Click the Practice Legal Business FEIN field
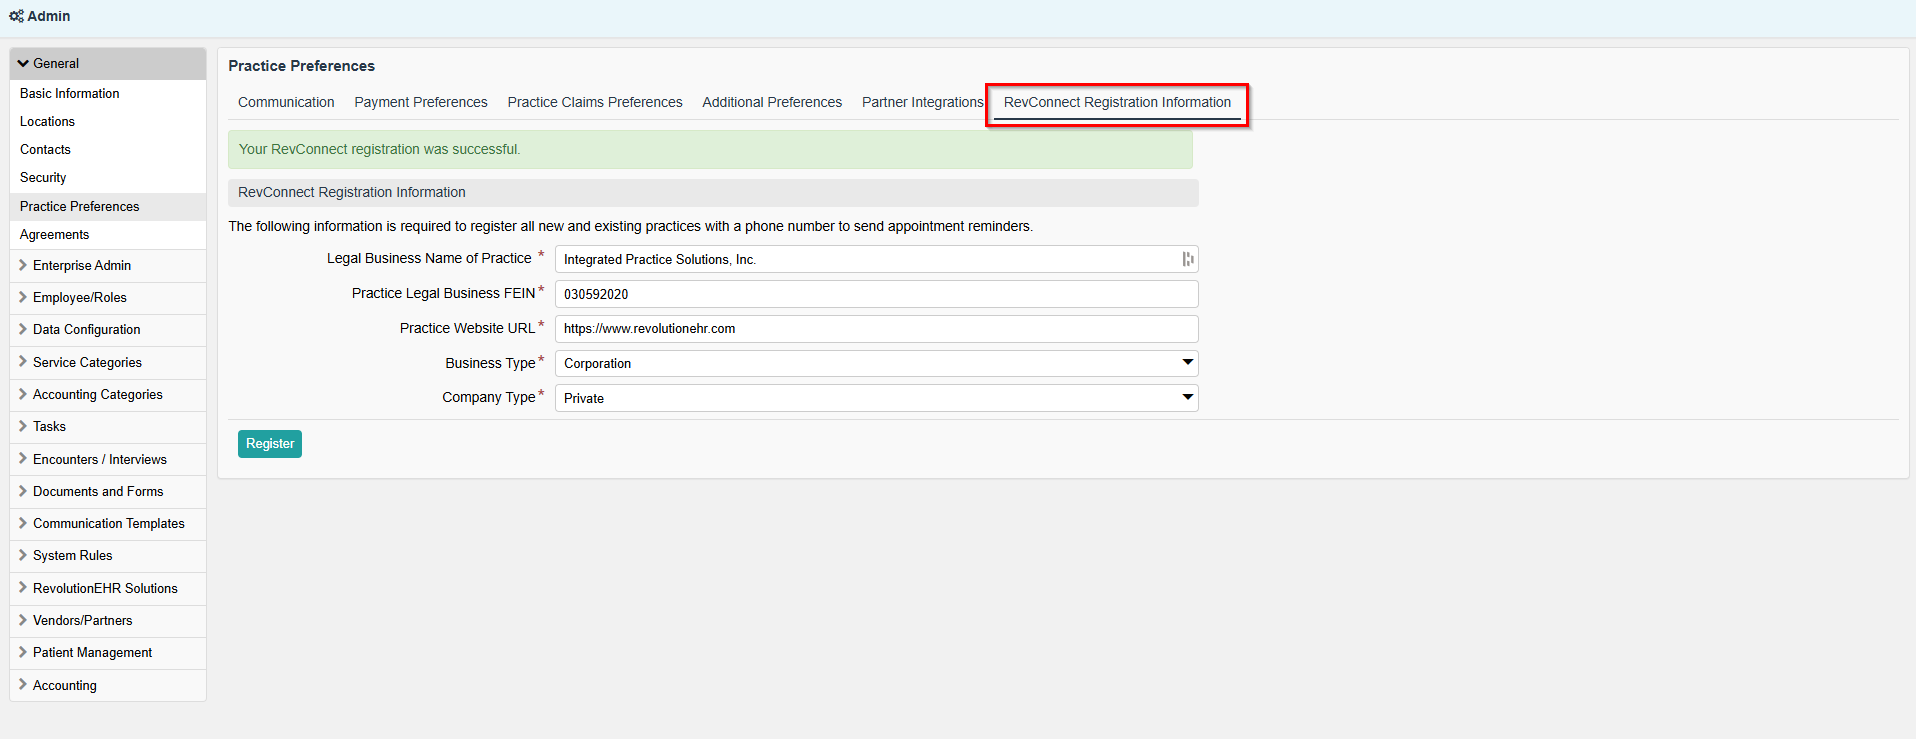 (876, 294)
